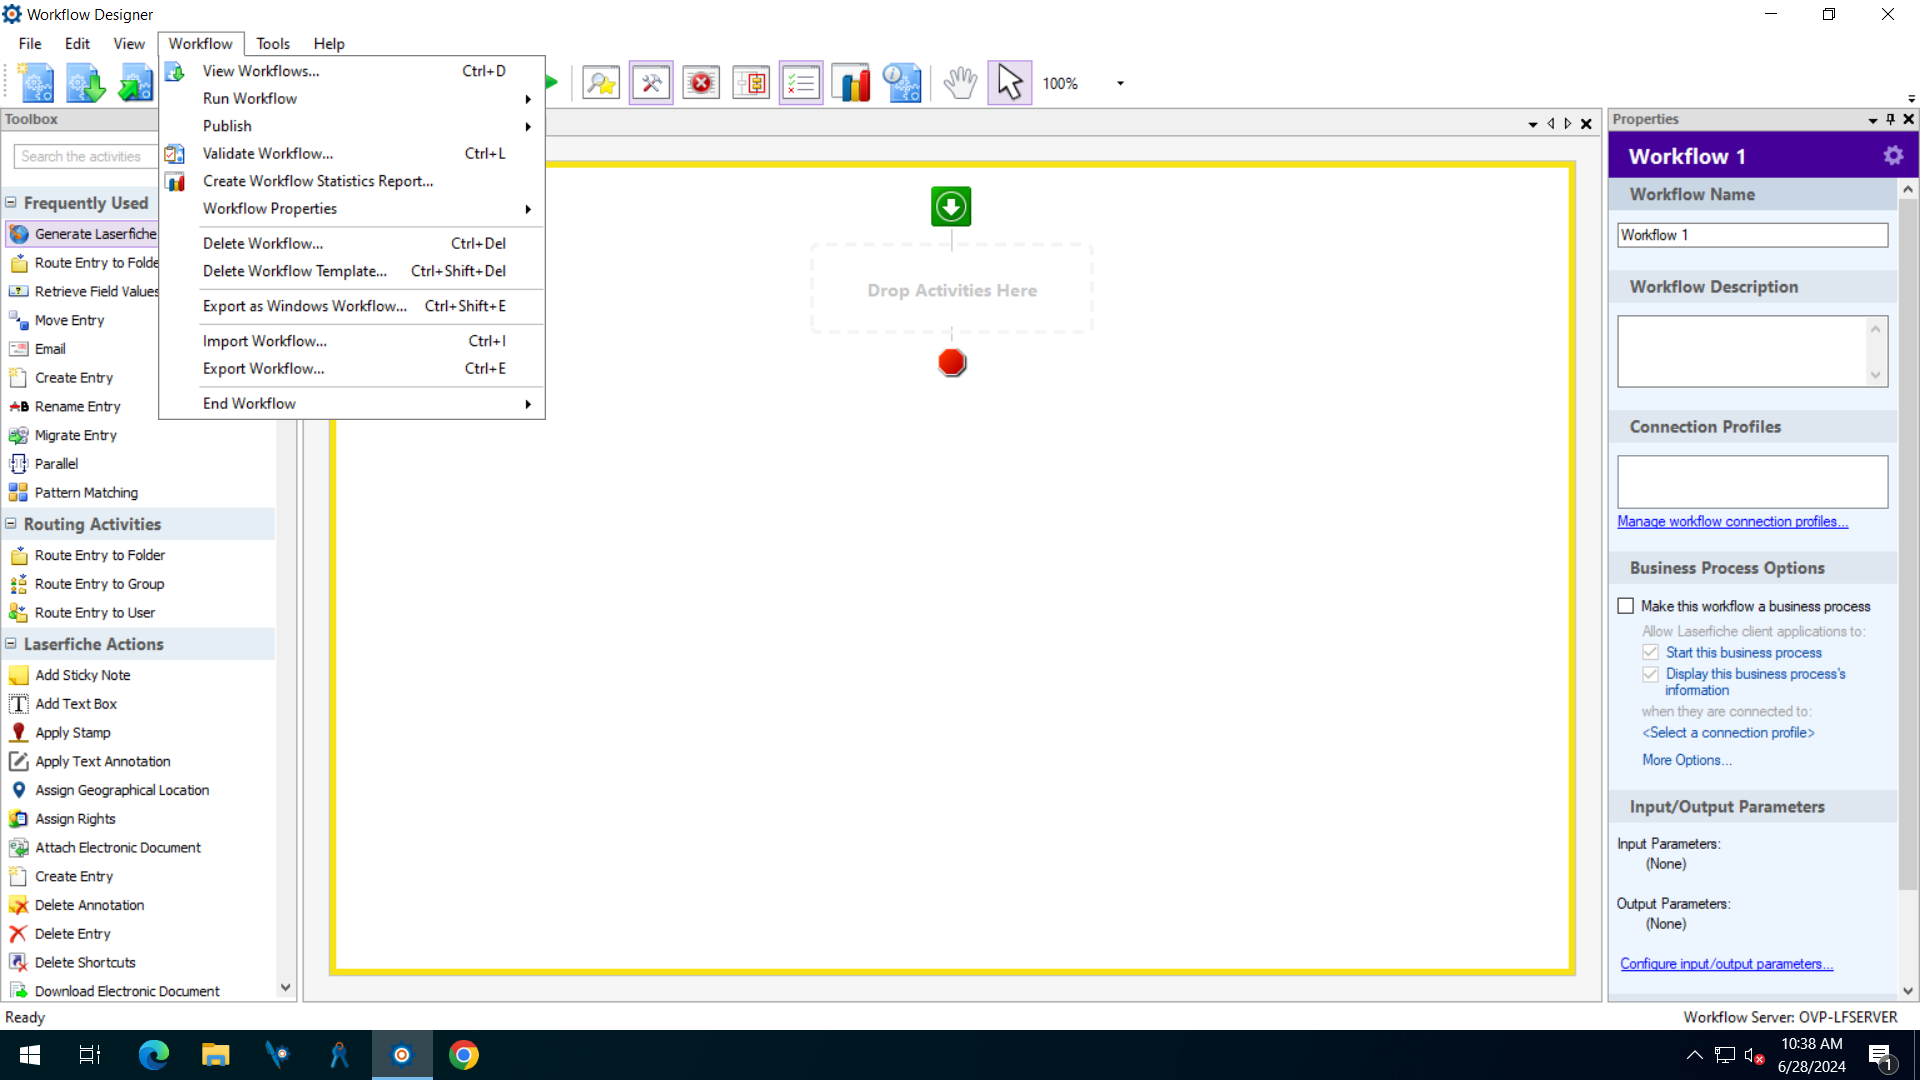Choose Export as Windows Workflow entry
Image resolution: width=1920 pixels, height=1080 pixels.
click(x=353, y=306)
